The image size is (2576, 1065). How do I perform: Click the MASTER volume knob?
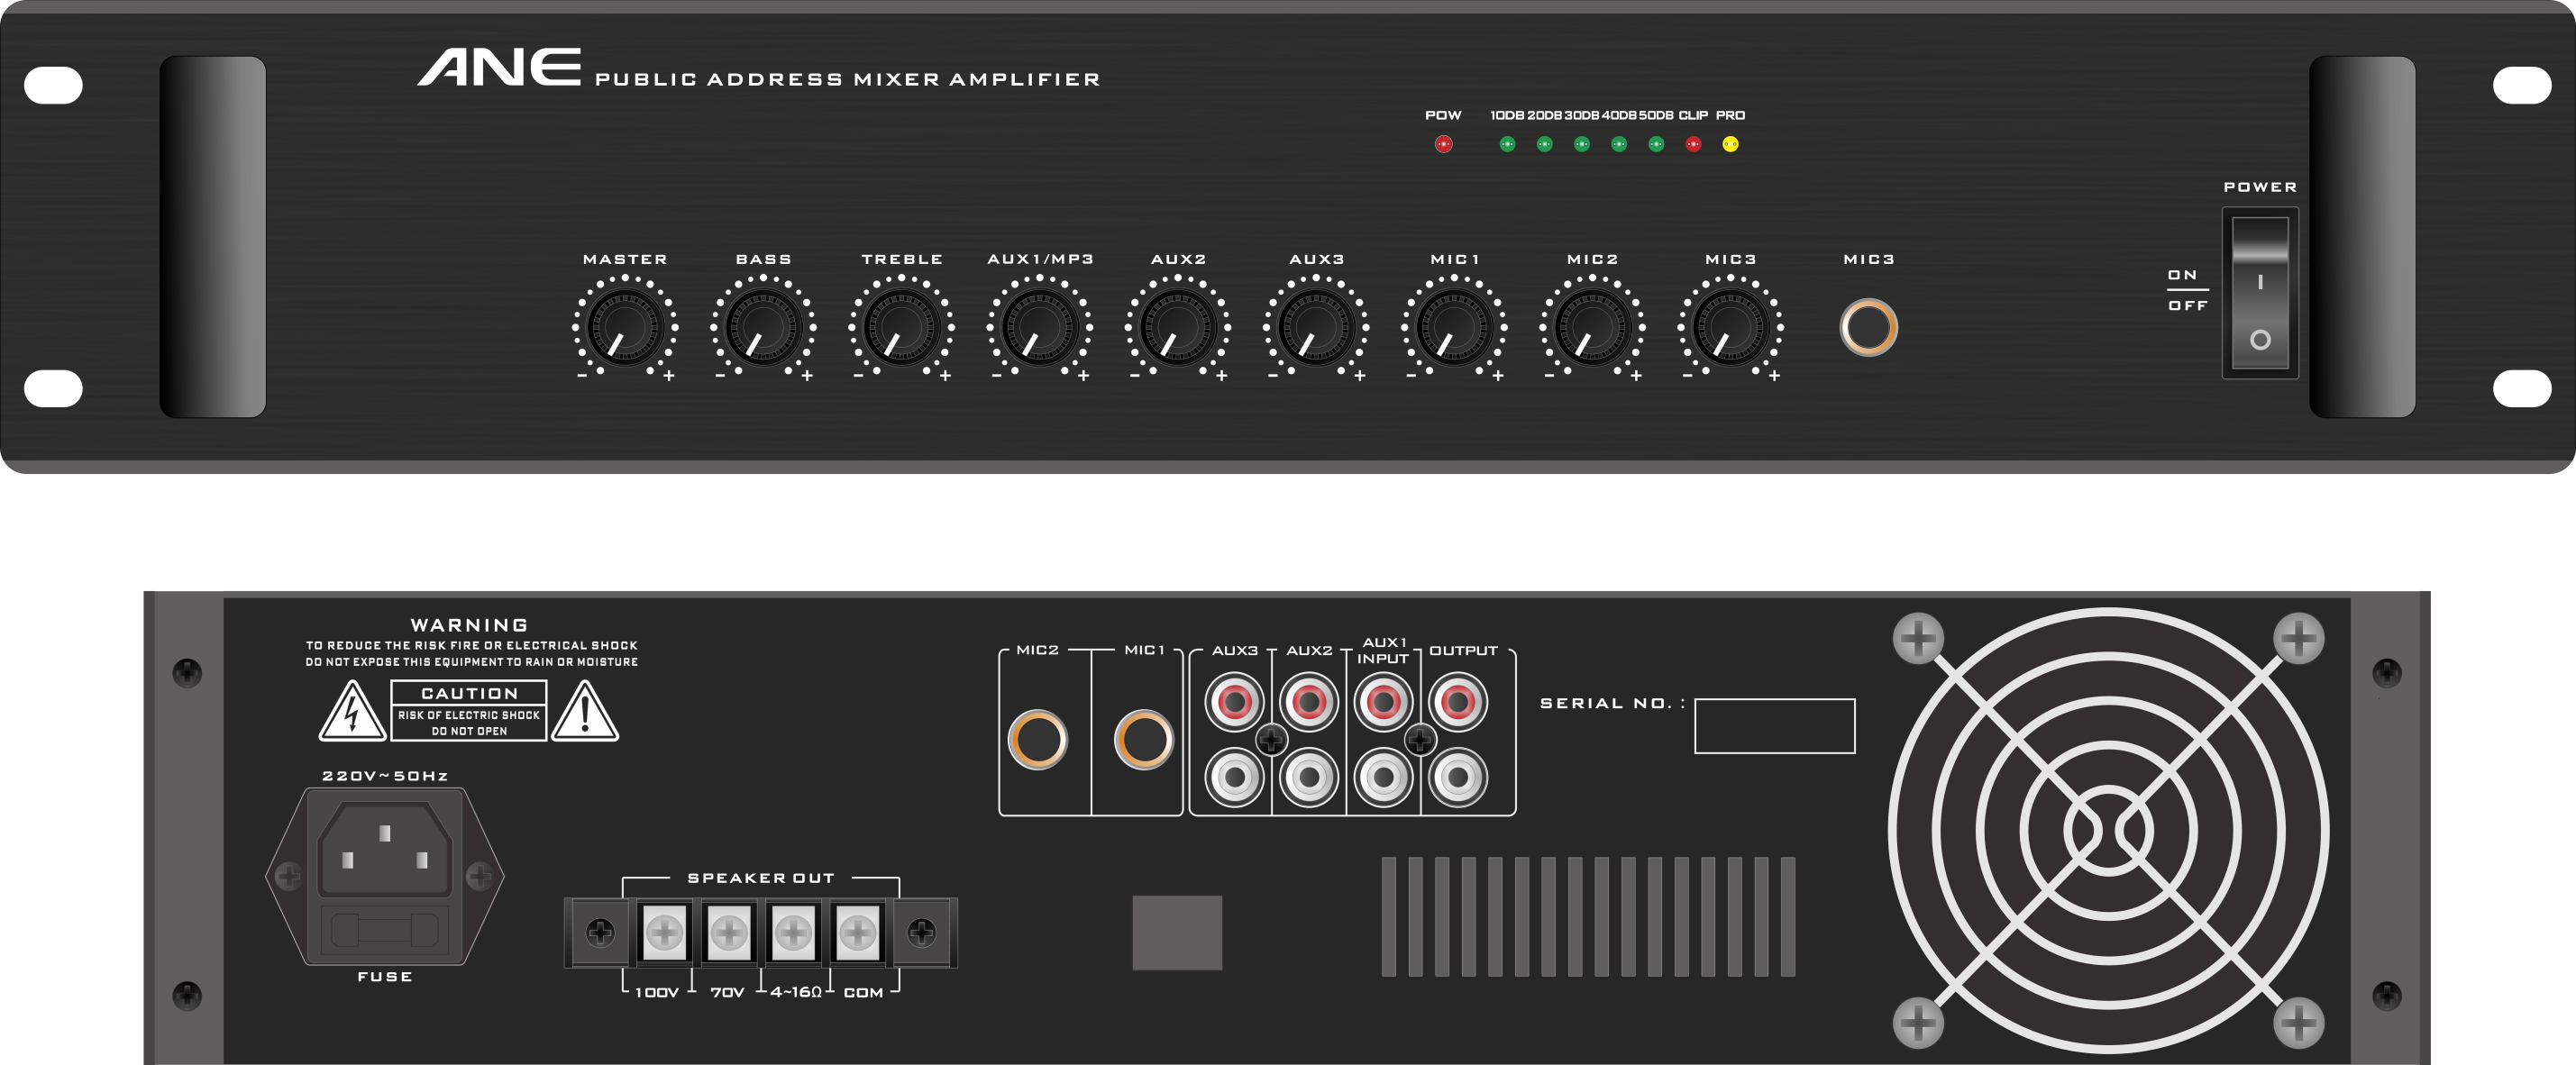[625, 327]
